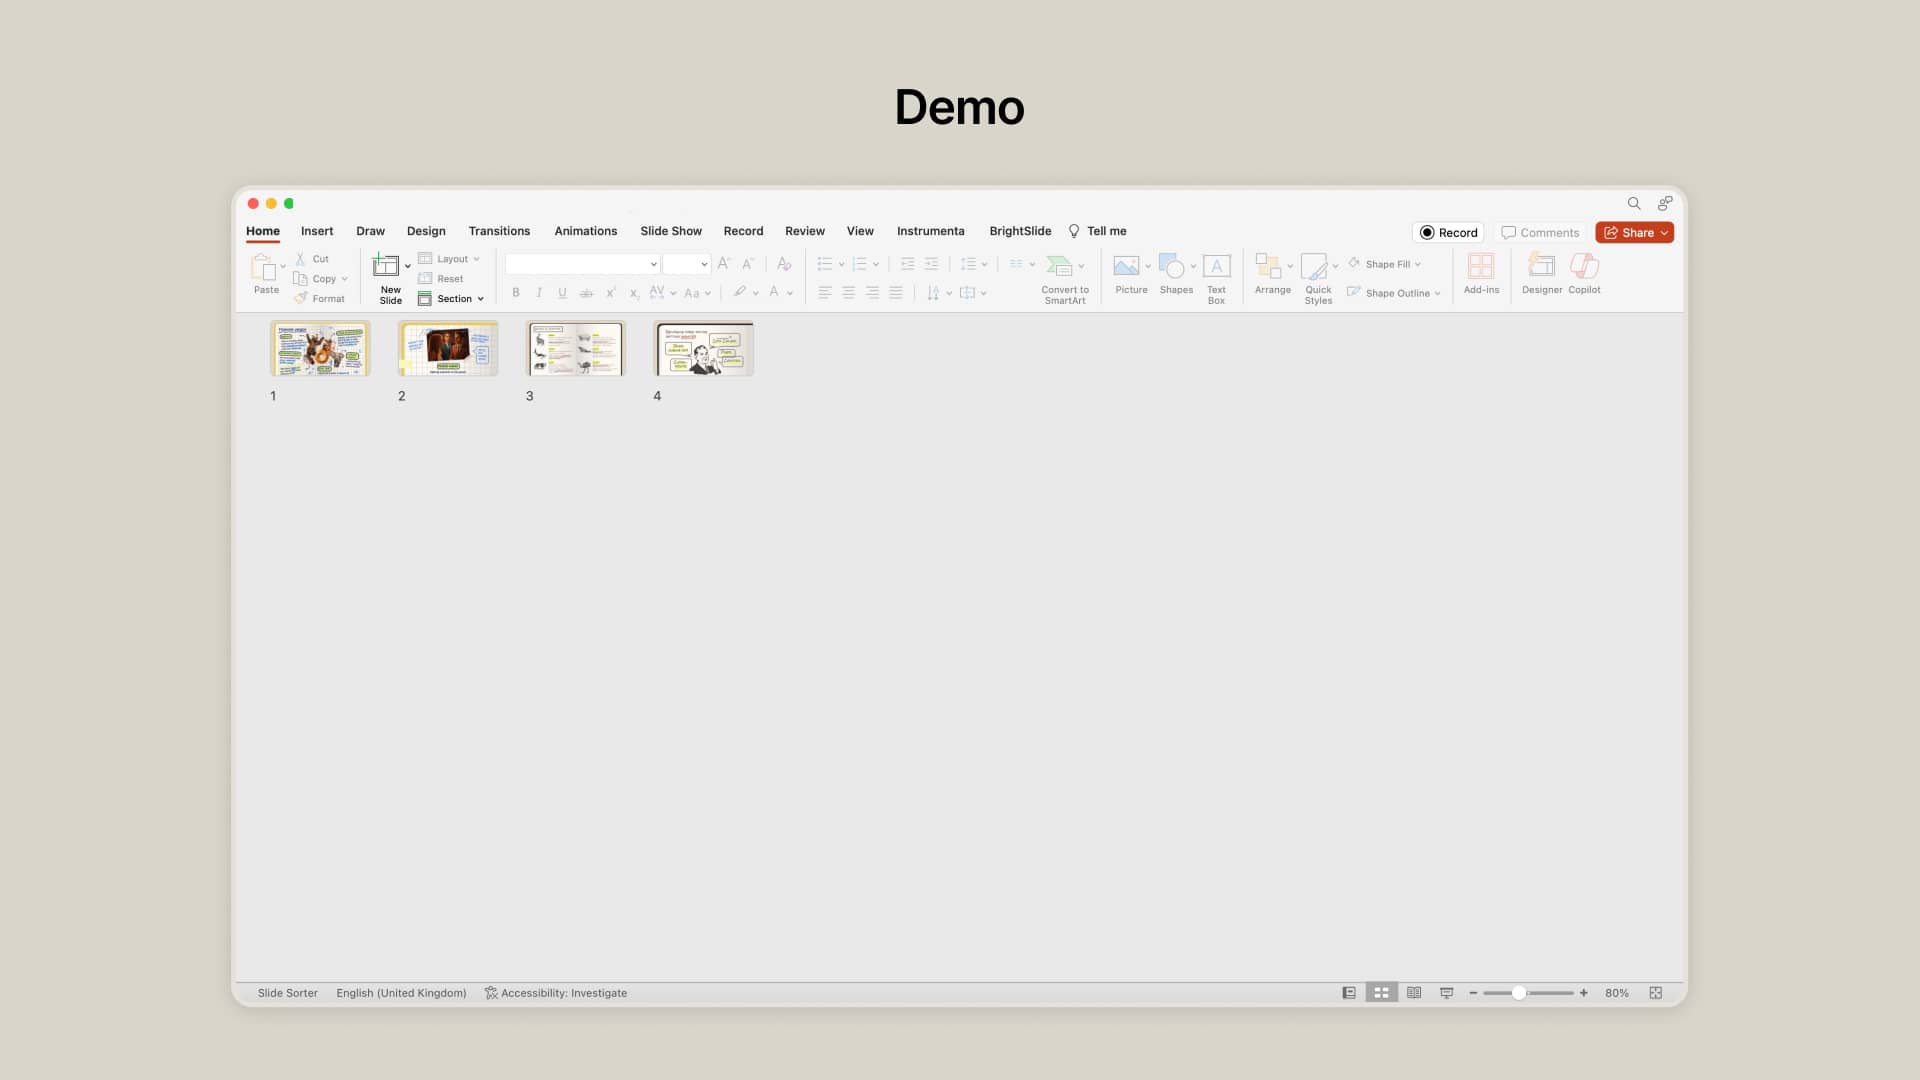Select slide 3 thumbnail
Image resolution: width=1920 pixels, height=1080 pixels.
point(575,349)
